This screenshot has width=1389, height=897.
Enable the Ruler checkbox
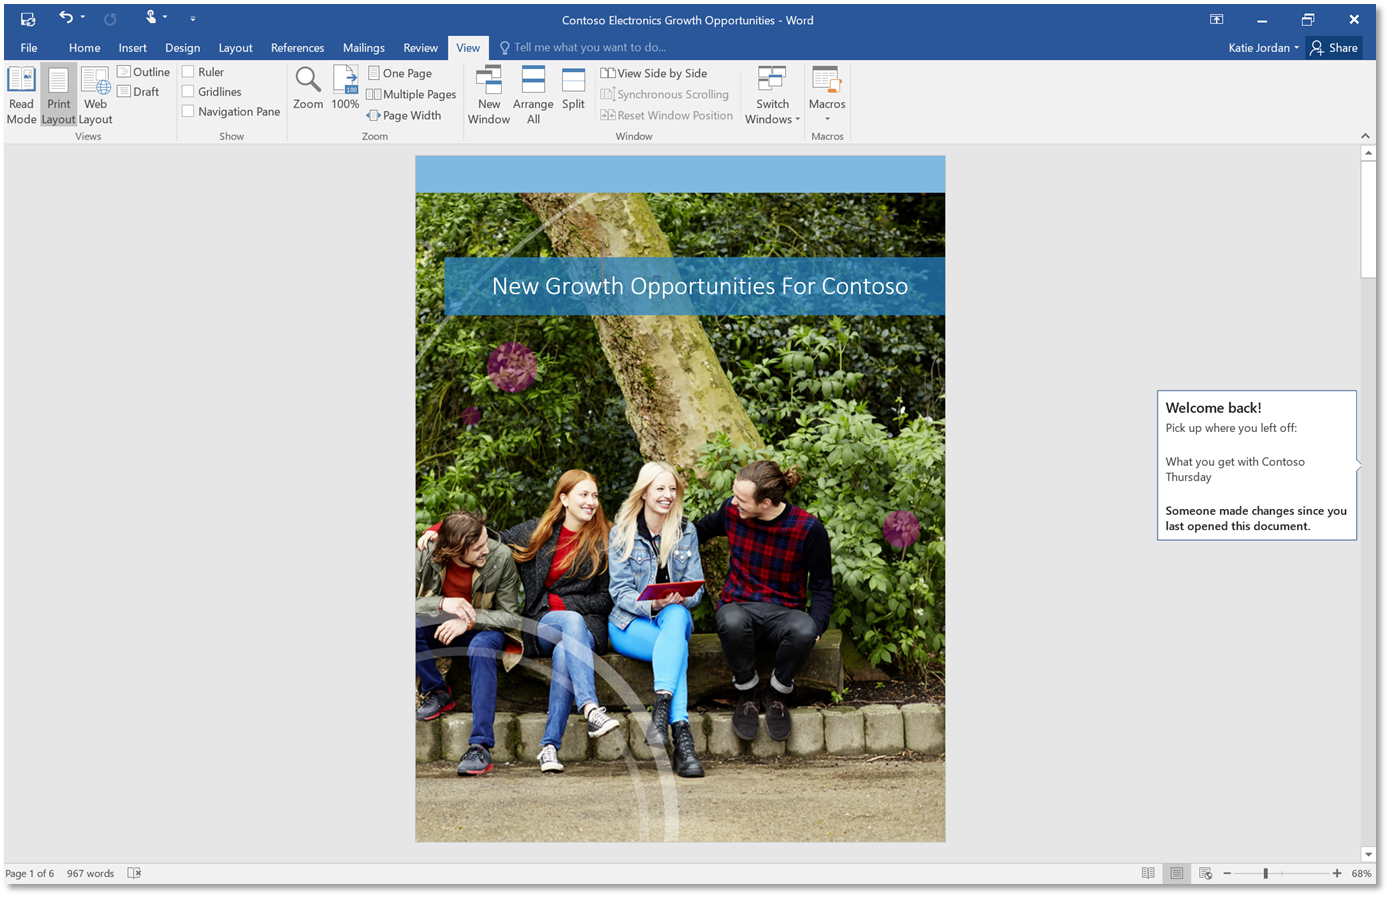(188, 72)
